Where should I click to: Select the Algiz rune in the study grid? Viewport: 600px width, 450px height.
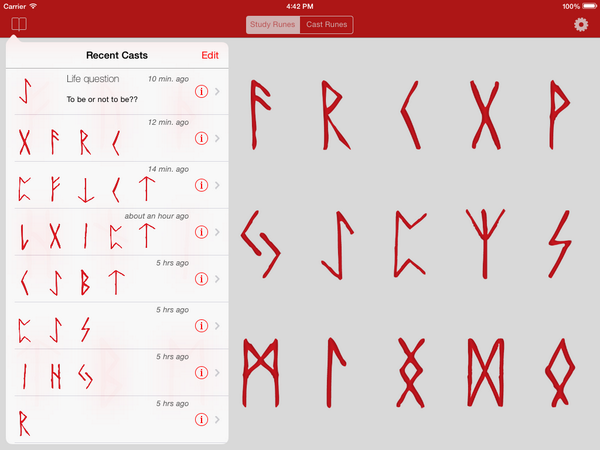point(485,244)
